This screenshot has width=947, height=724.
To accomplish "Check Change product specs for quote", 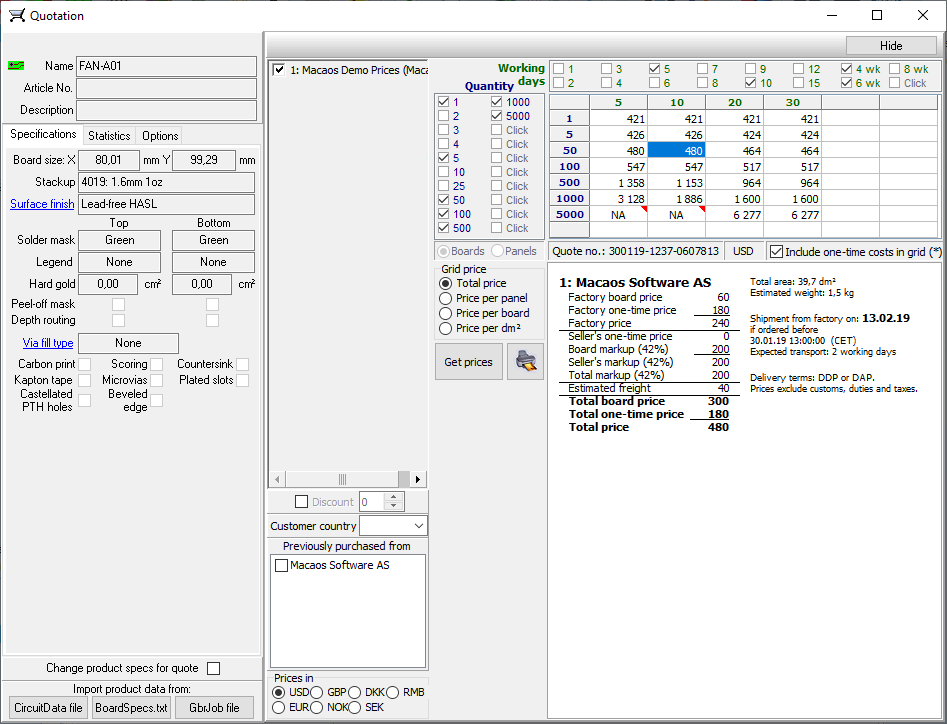I will (x=213, y=668).
